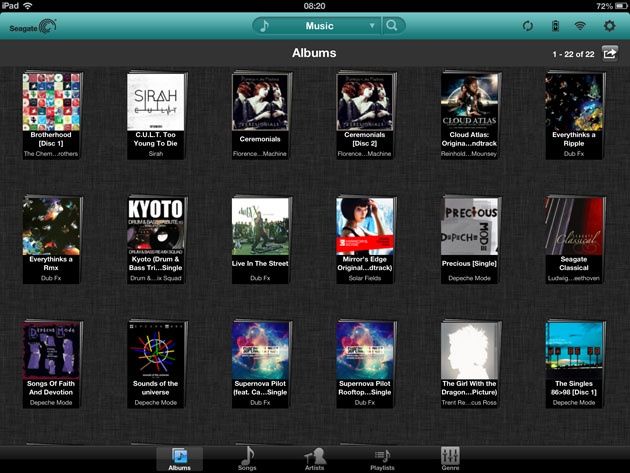The width and height of the screenshot is (630, 473).
Task: Open the Music category dropdown
Action: pyautogui.click(x=319, y=26)
